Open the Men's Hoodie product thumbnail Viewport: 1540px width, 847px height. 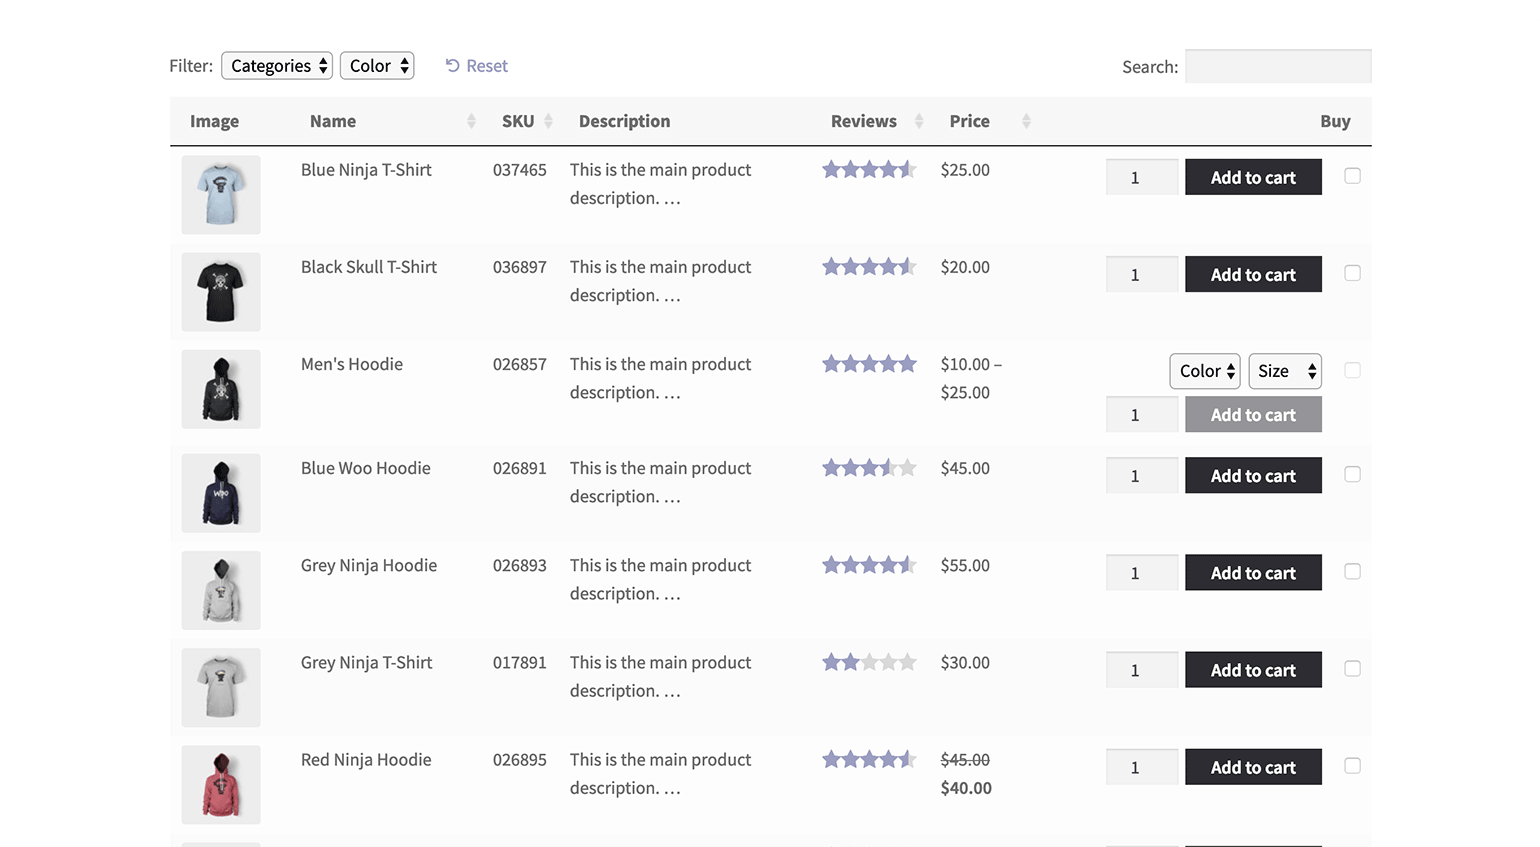tap(221, 389)
